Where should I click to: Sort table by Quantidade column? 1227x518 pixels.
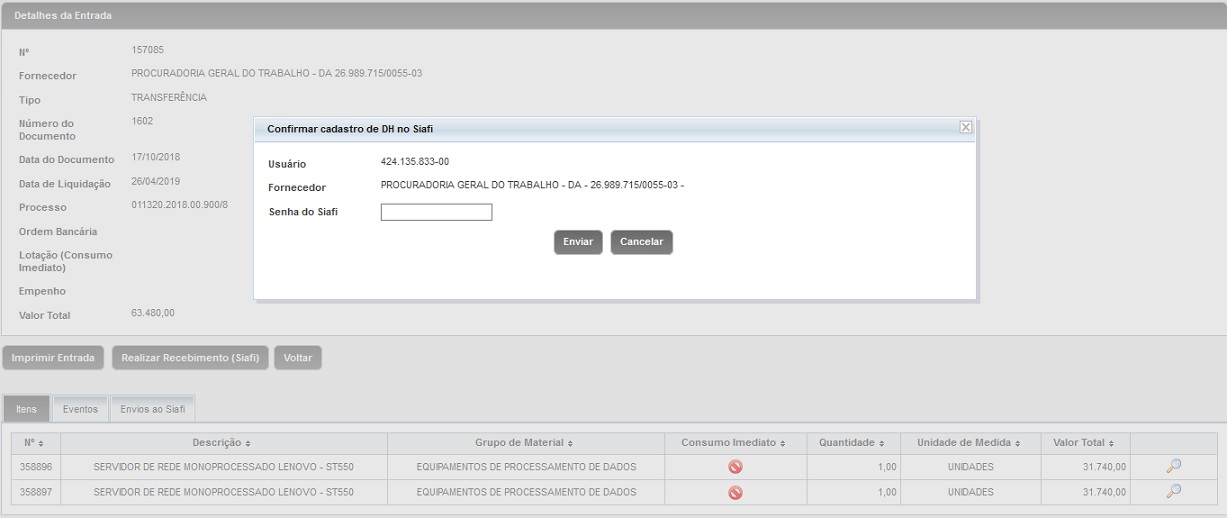point(851,442)
